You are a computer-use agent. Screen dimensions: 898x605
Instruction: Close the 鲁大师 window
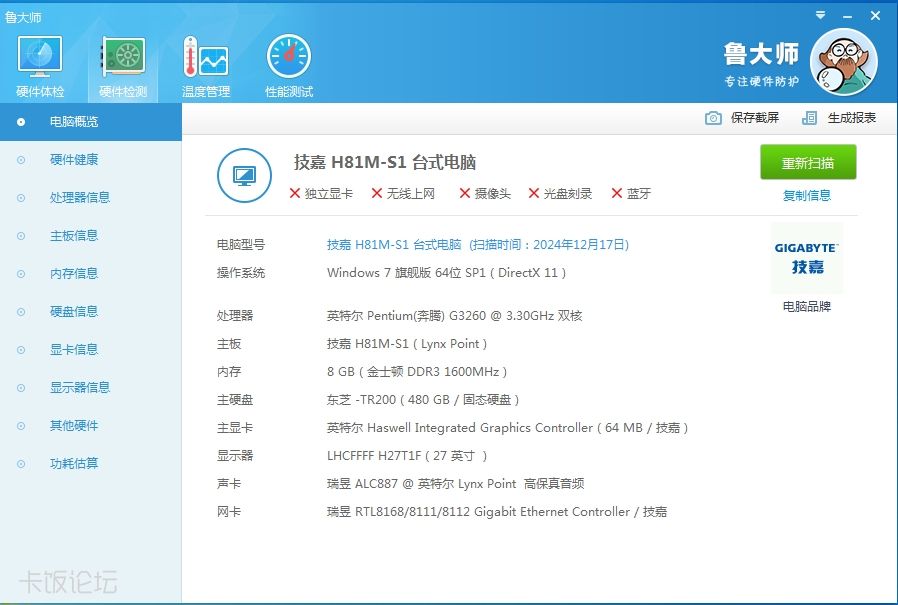point(875,16)
